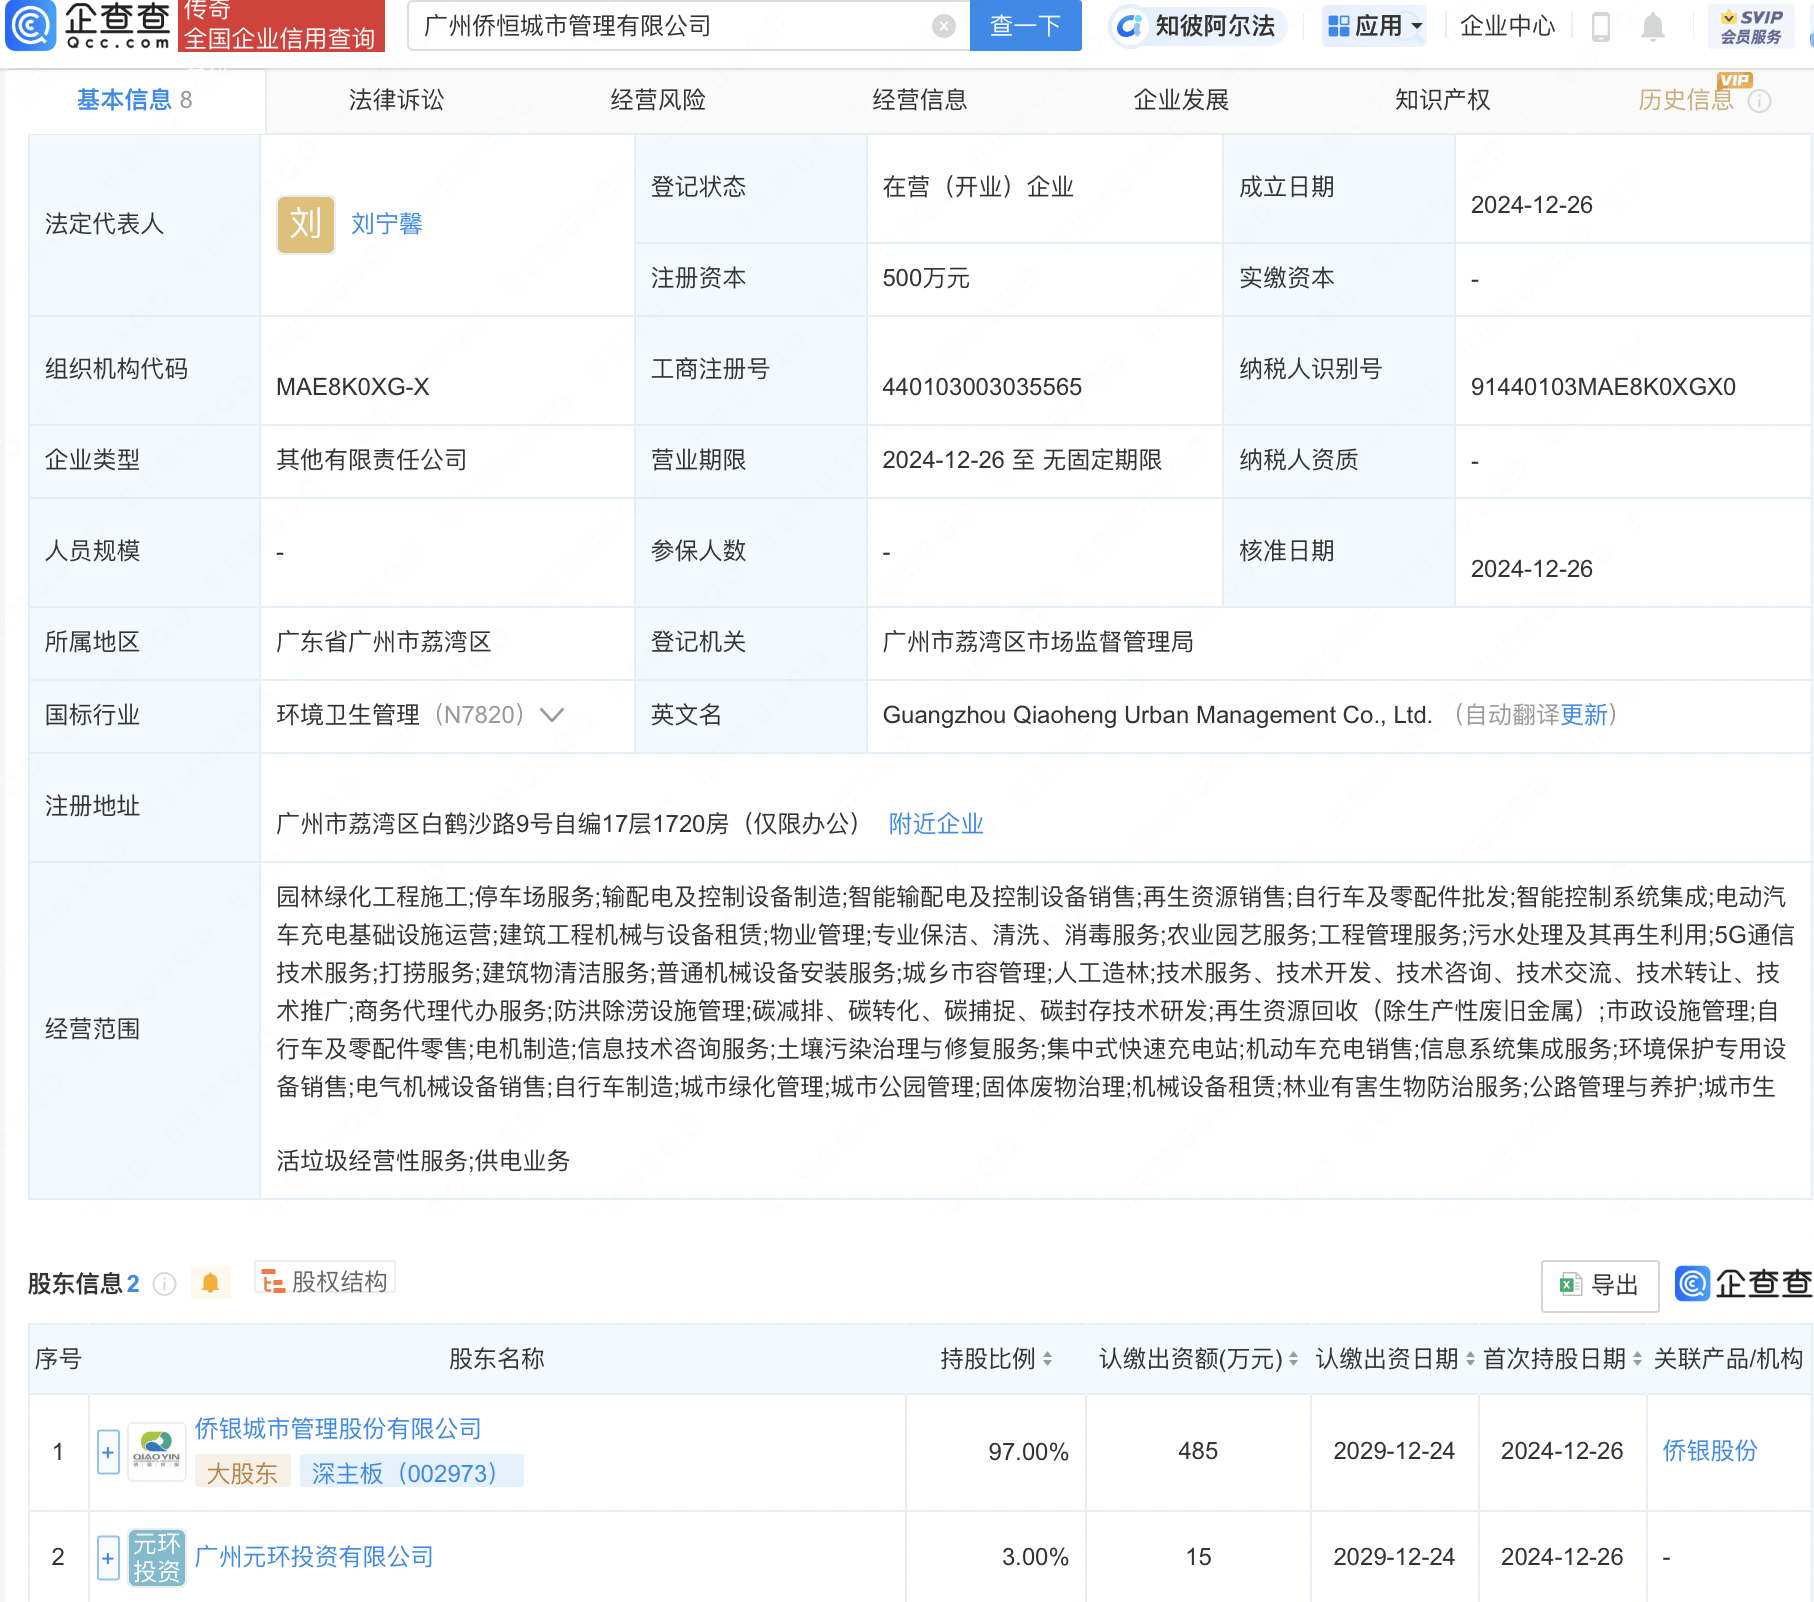Open legal representative 刘宁馨 profile
Screen dimensions: 1814x1602
(x=386, y=224)
